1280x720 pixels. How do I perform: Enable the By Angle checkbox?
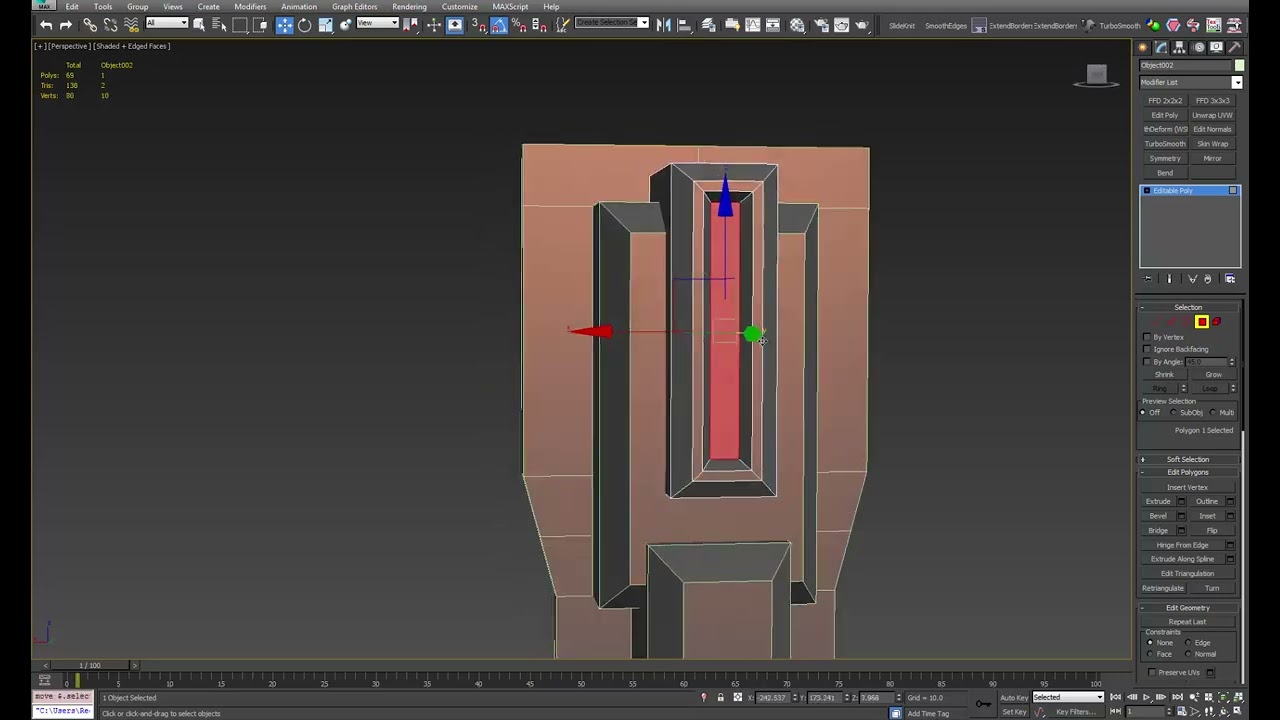1147,361
